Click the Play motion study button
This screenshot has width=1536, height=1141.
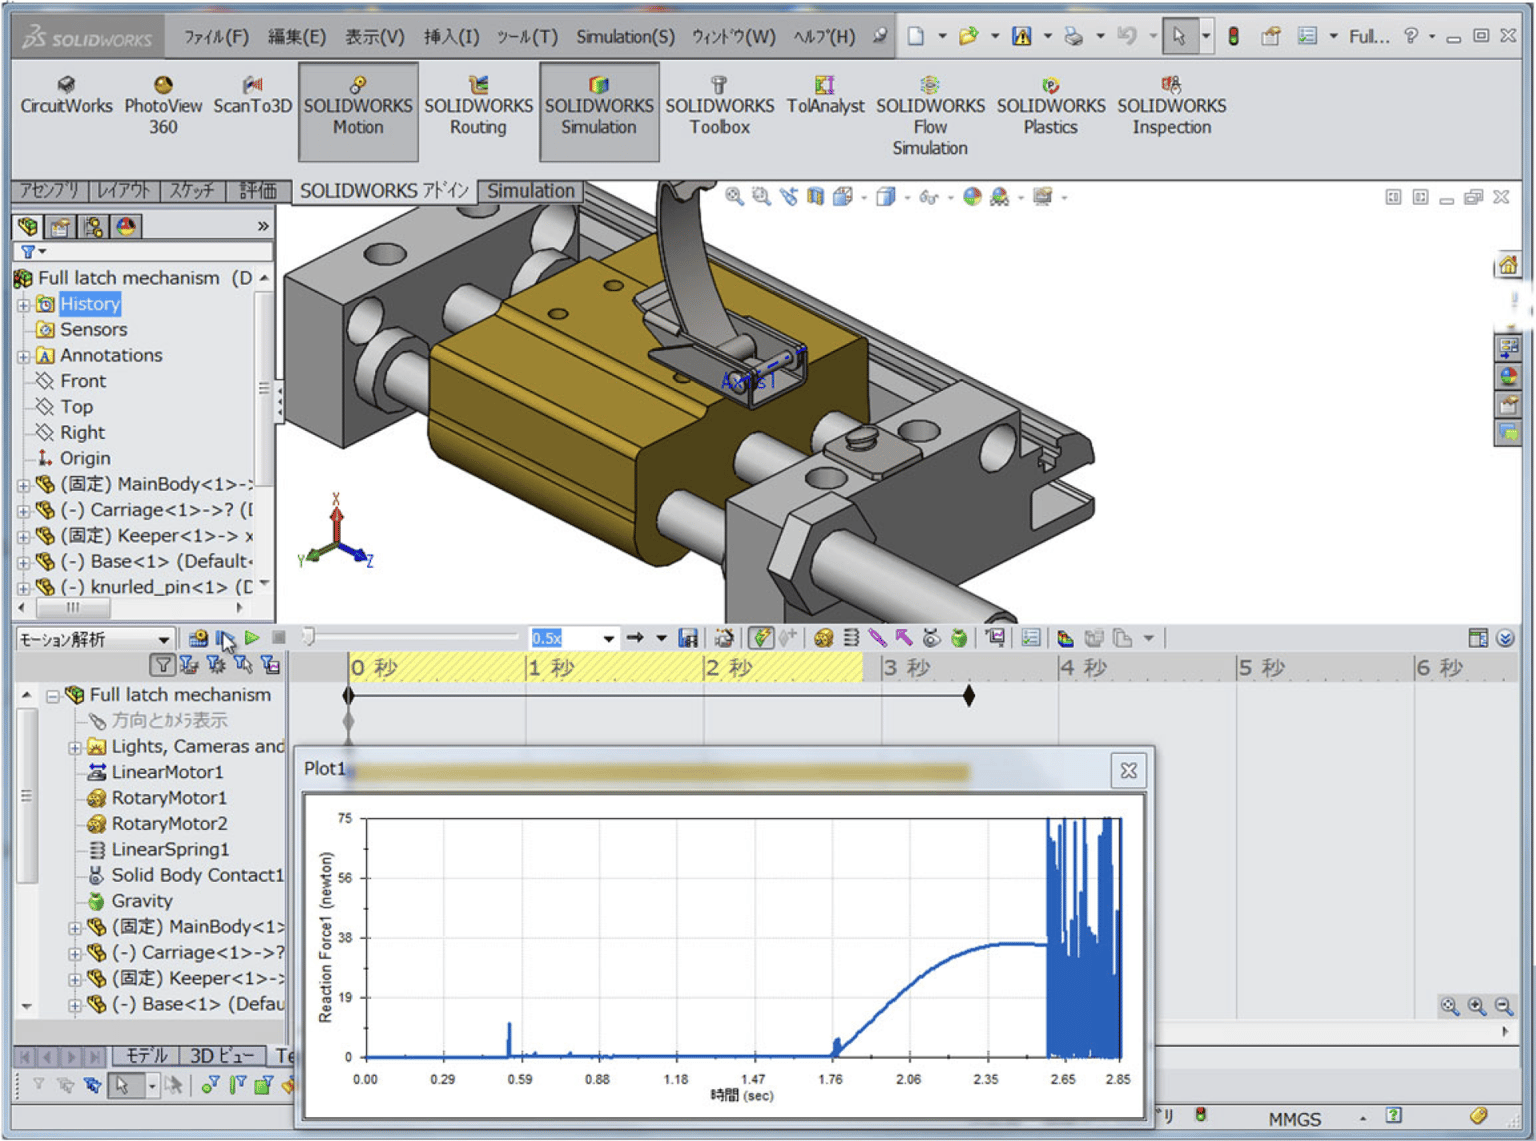click(x=252, y=638)
